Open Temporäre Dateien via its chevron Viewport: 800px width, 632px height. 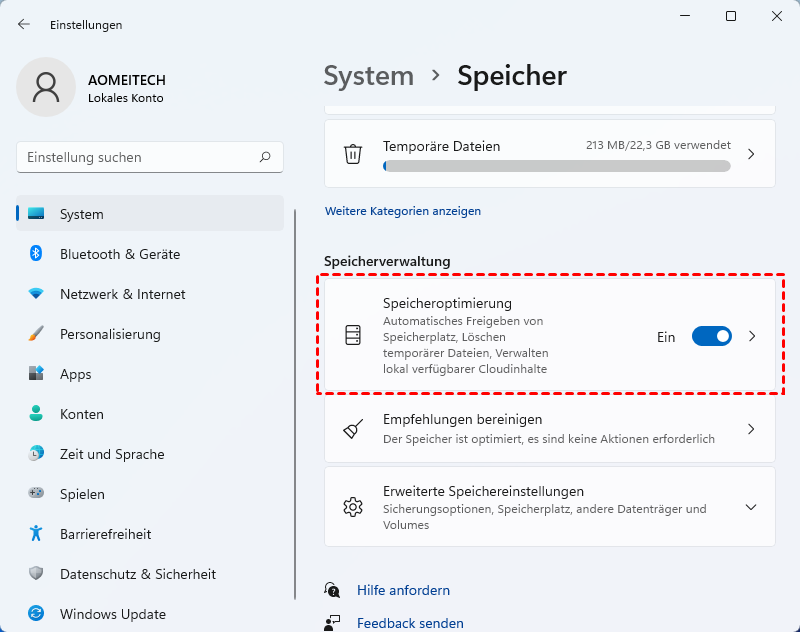[751, 154]
